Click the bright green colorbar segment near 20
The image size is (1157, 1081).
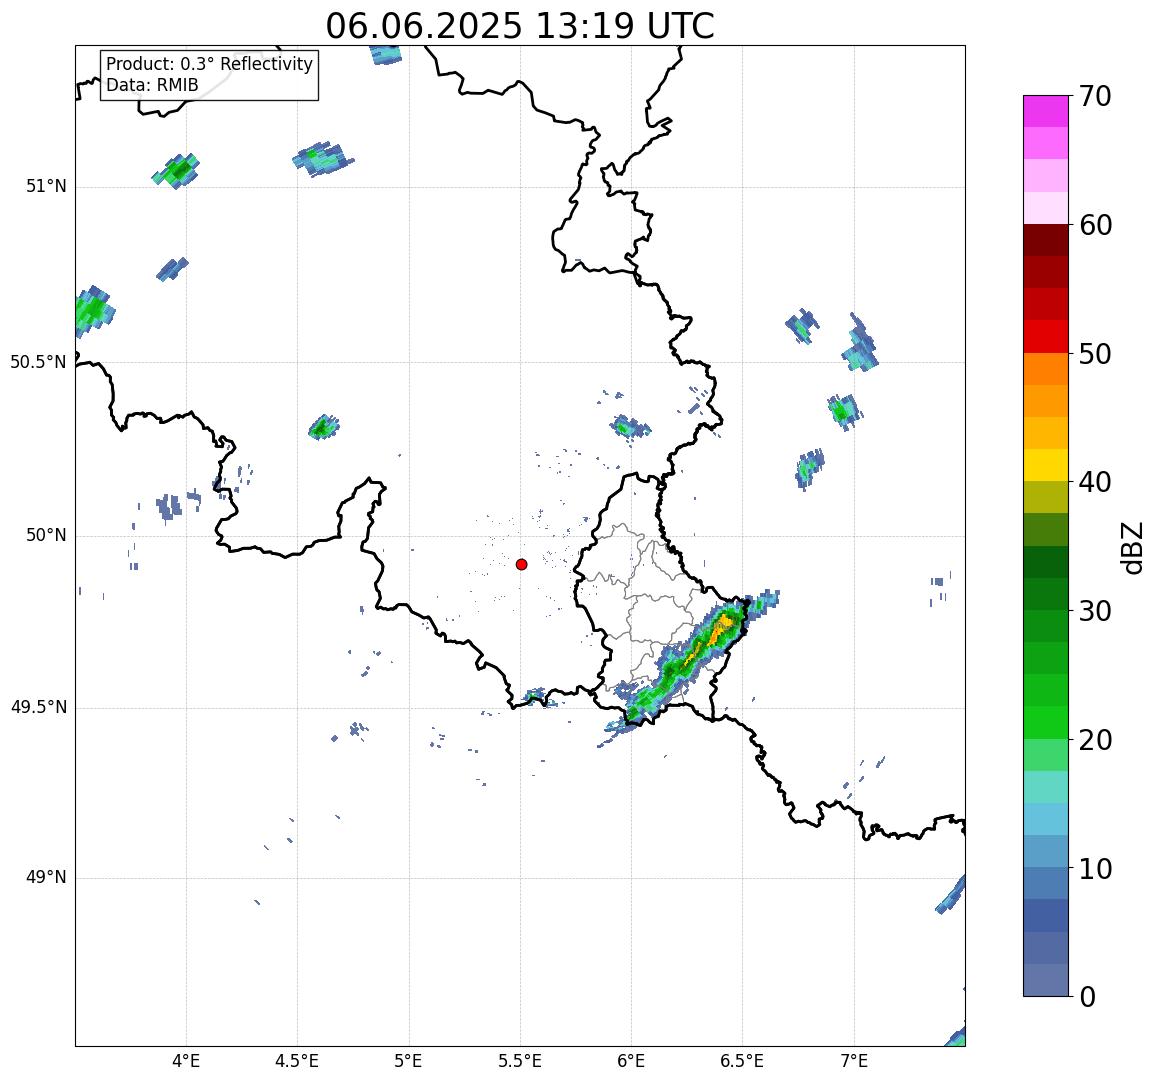point(1046,722)
